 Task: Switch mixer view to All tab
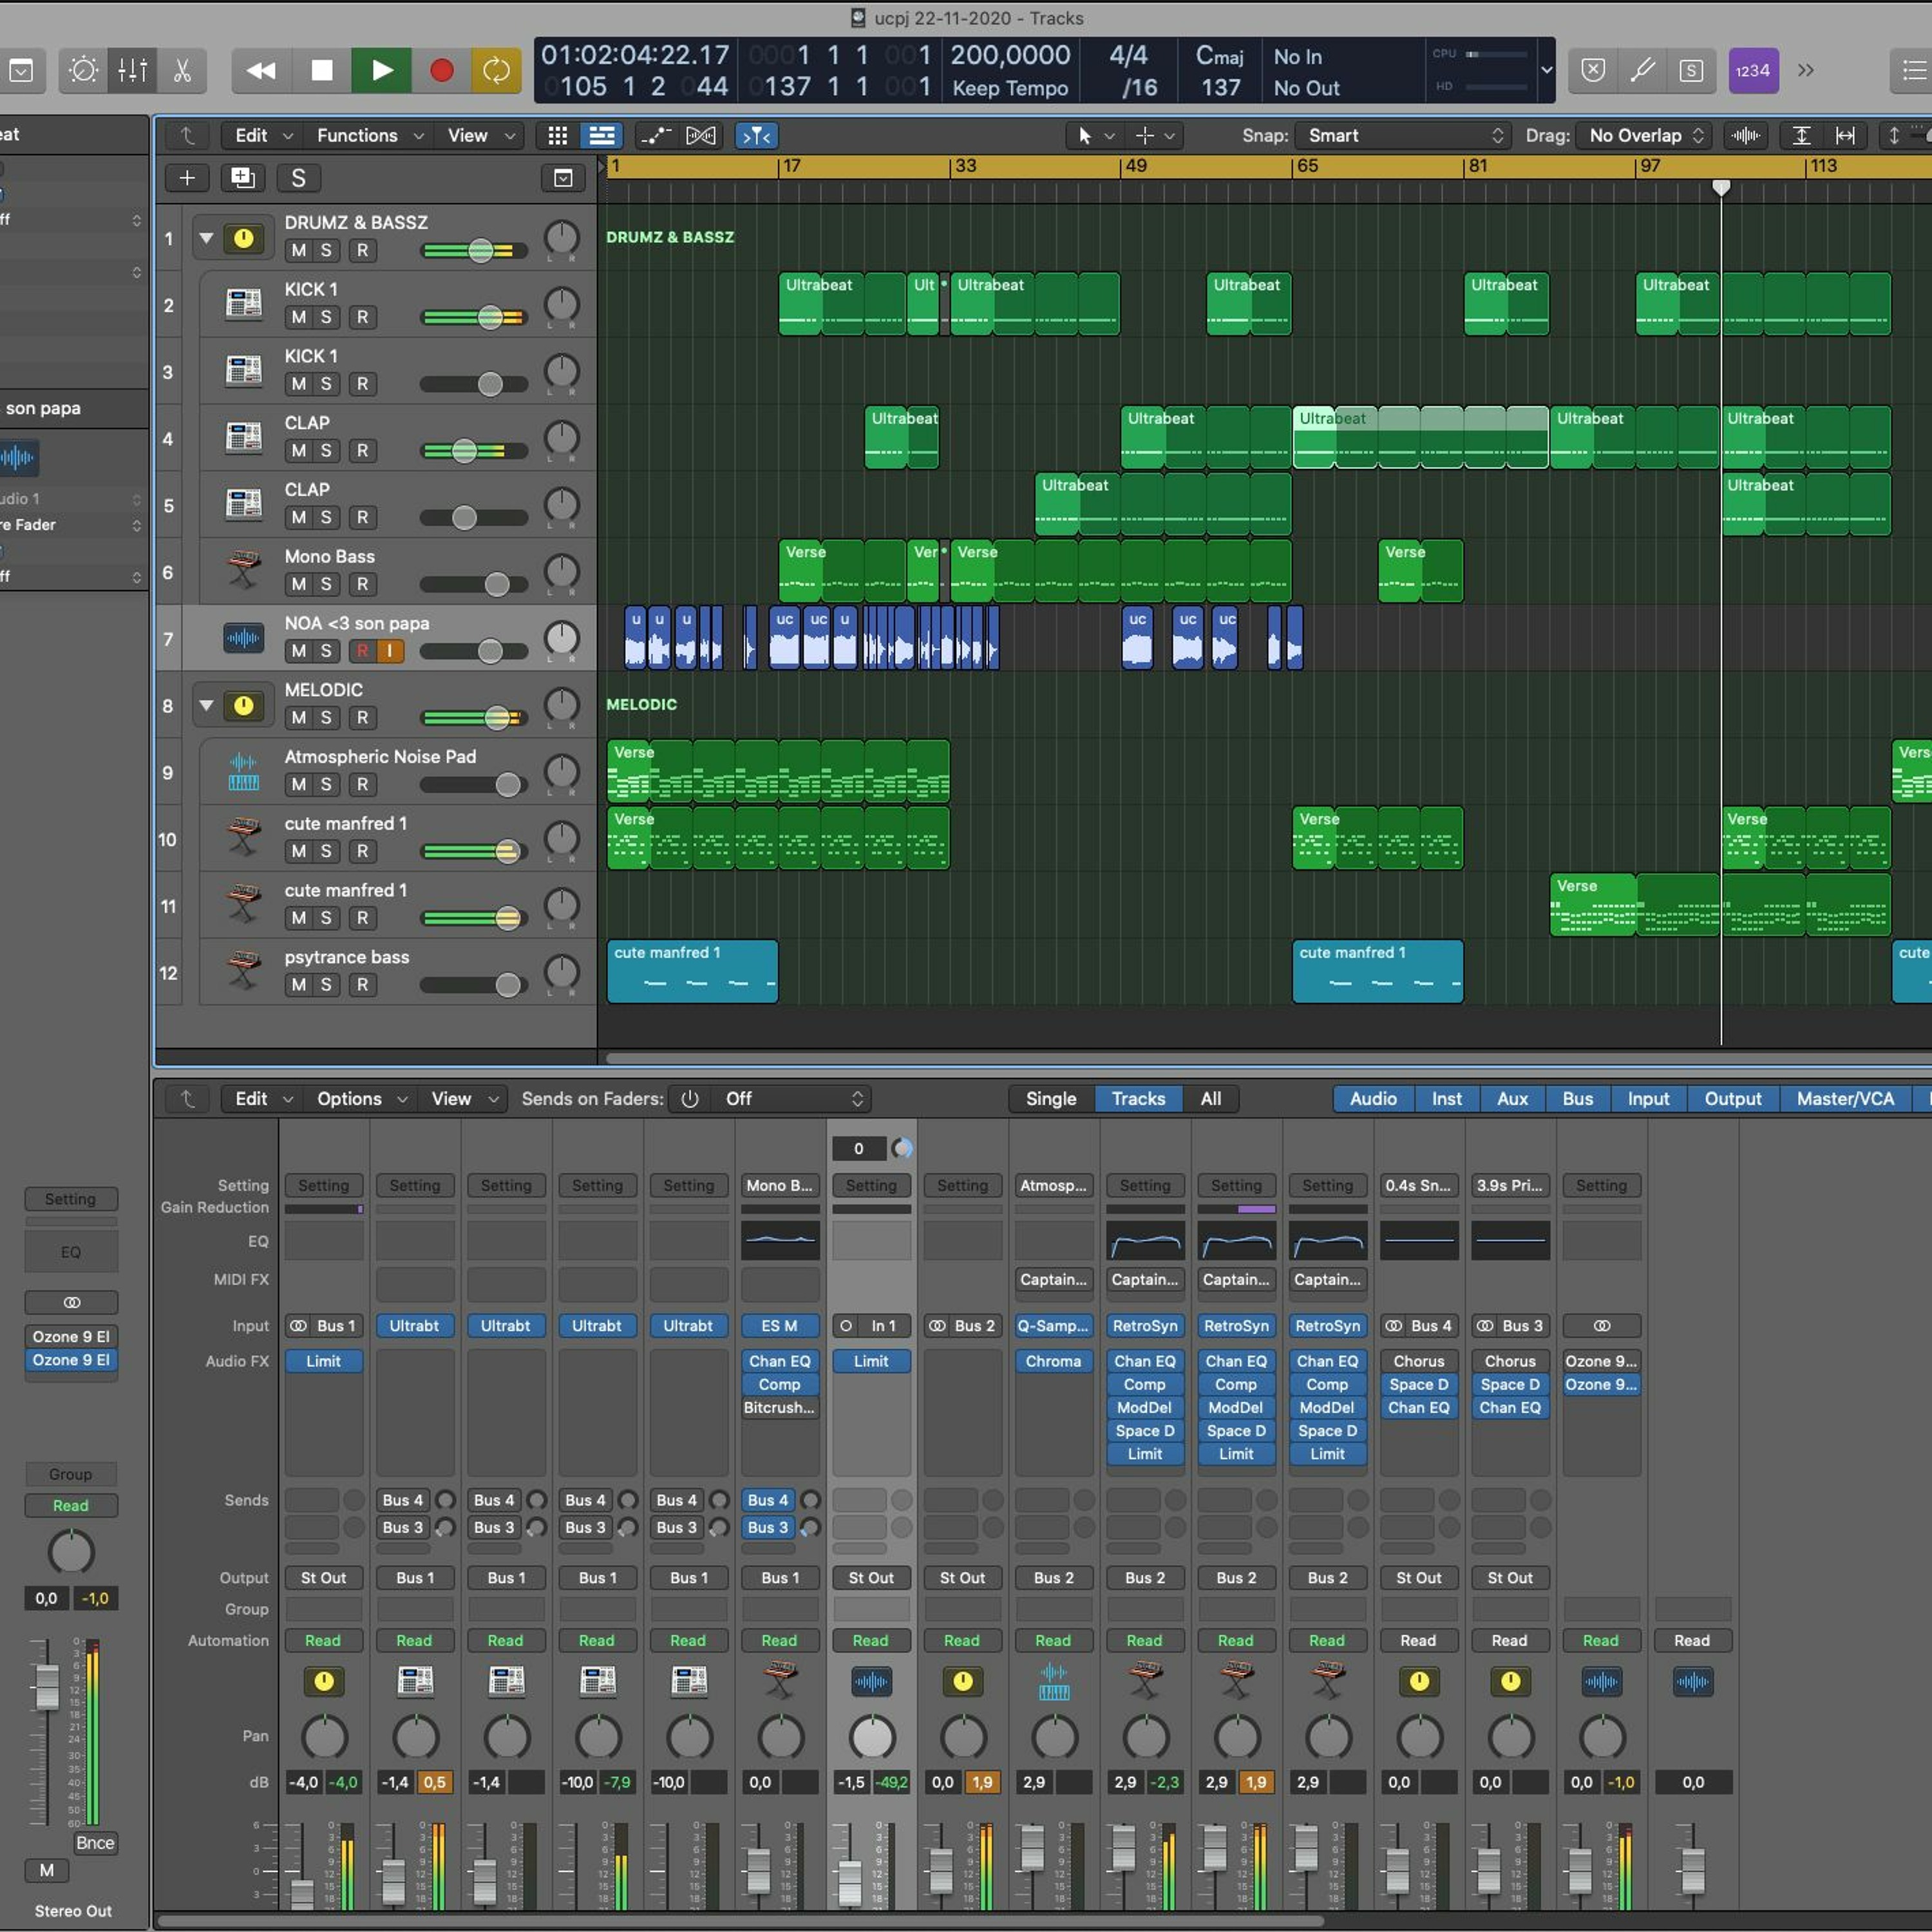(1210, 1098)
